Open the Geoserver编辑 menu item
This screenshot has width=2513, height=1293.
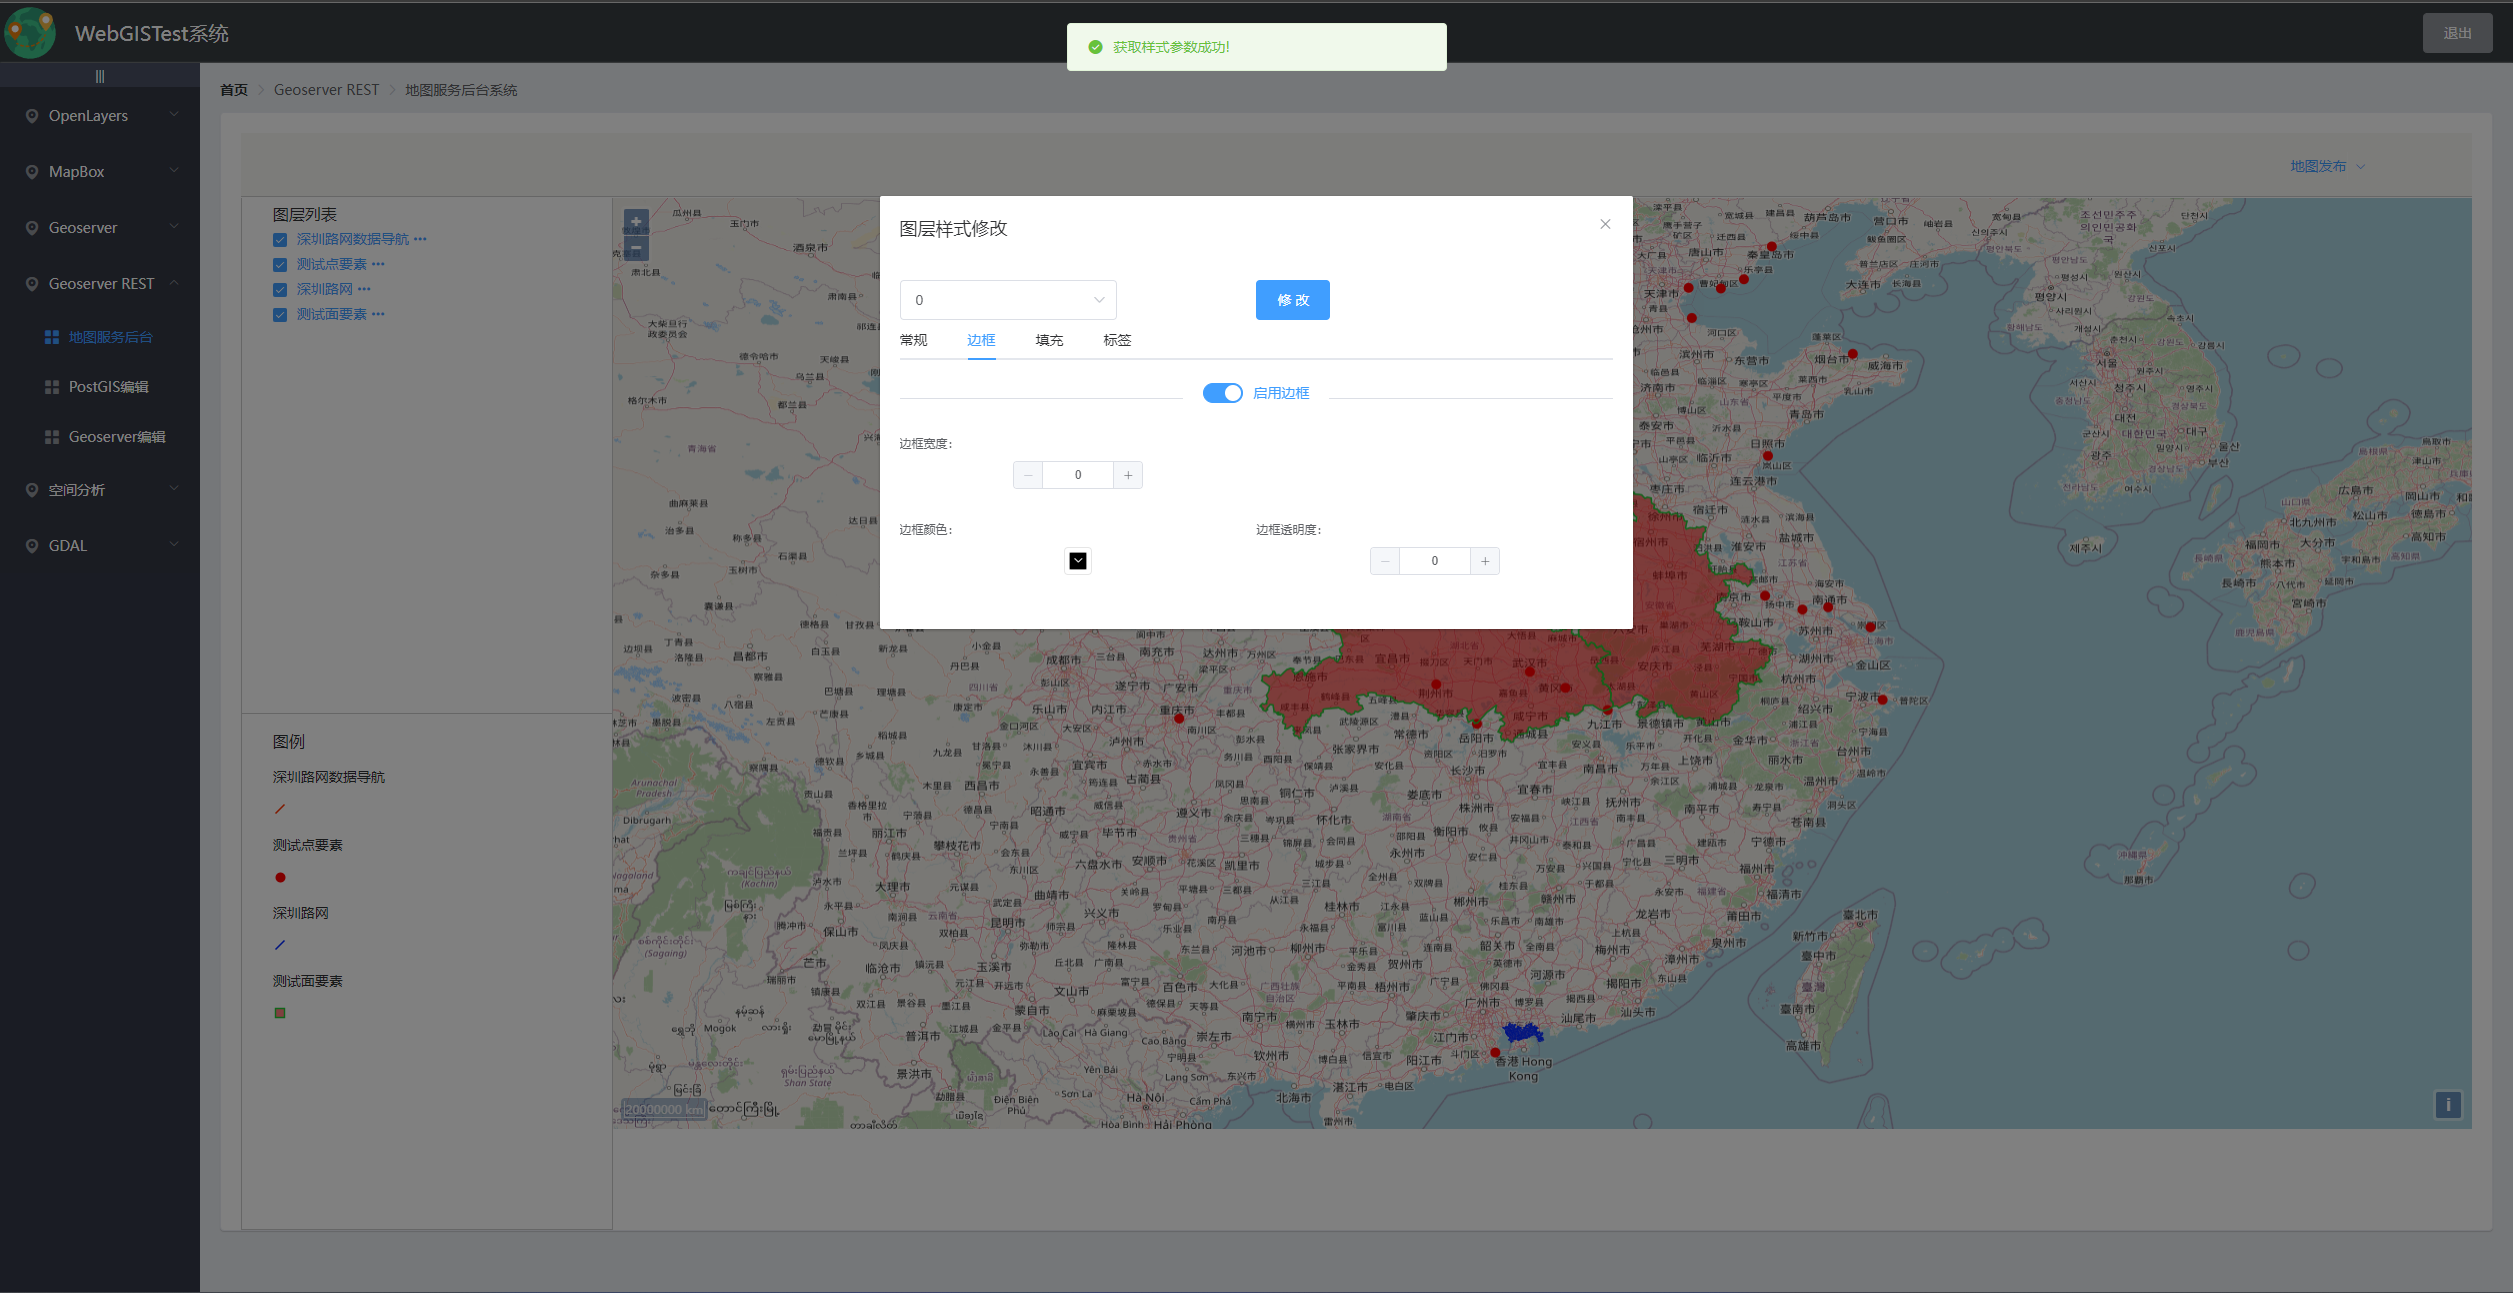point(100,437)
